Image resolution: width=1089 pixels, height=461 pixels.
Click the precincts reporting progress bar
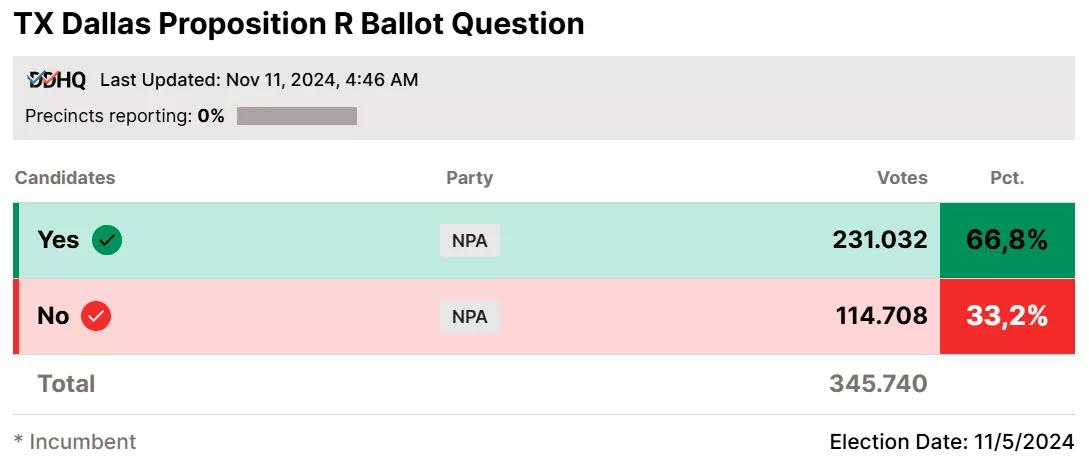pyautogui.click(x=297, y=116)
